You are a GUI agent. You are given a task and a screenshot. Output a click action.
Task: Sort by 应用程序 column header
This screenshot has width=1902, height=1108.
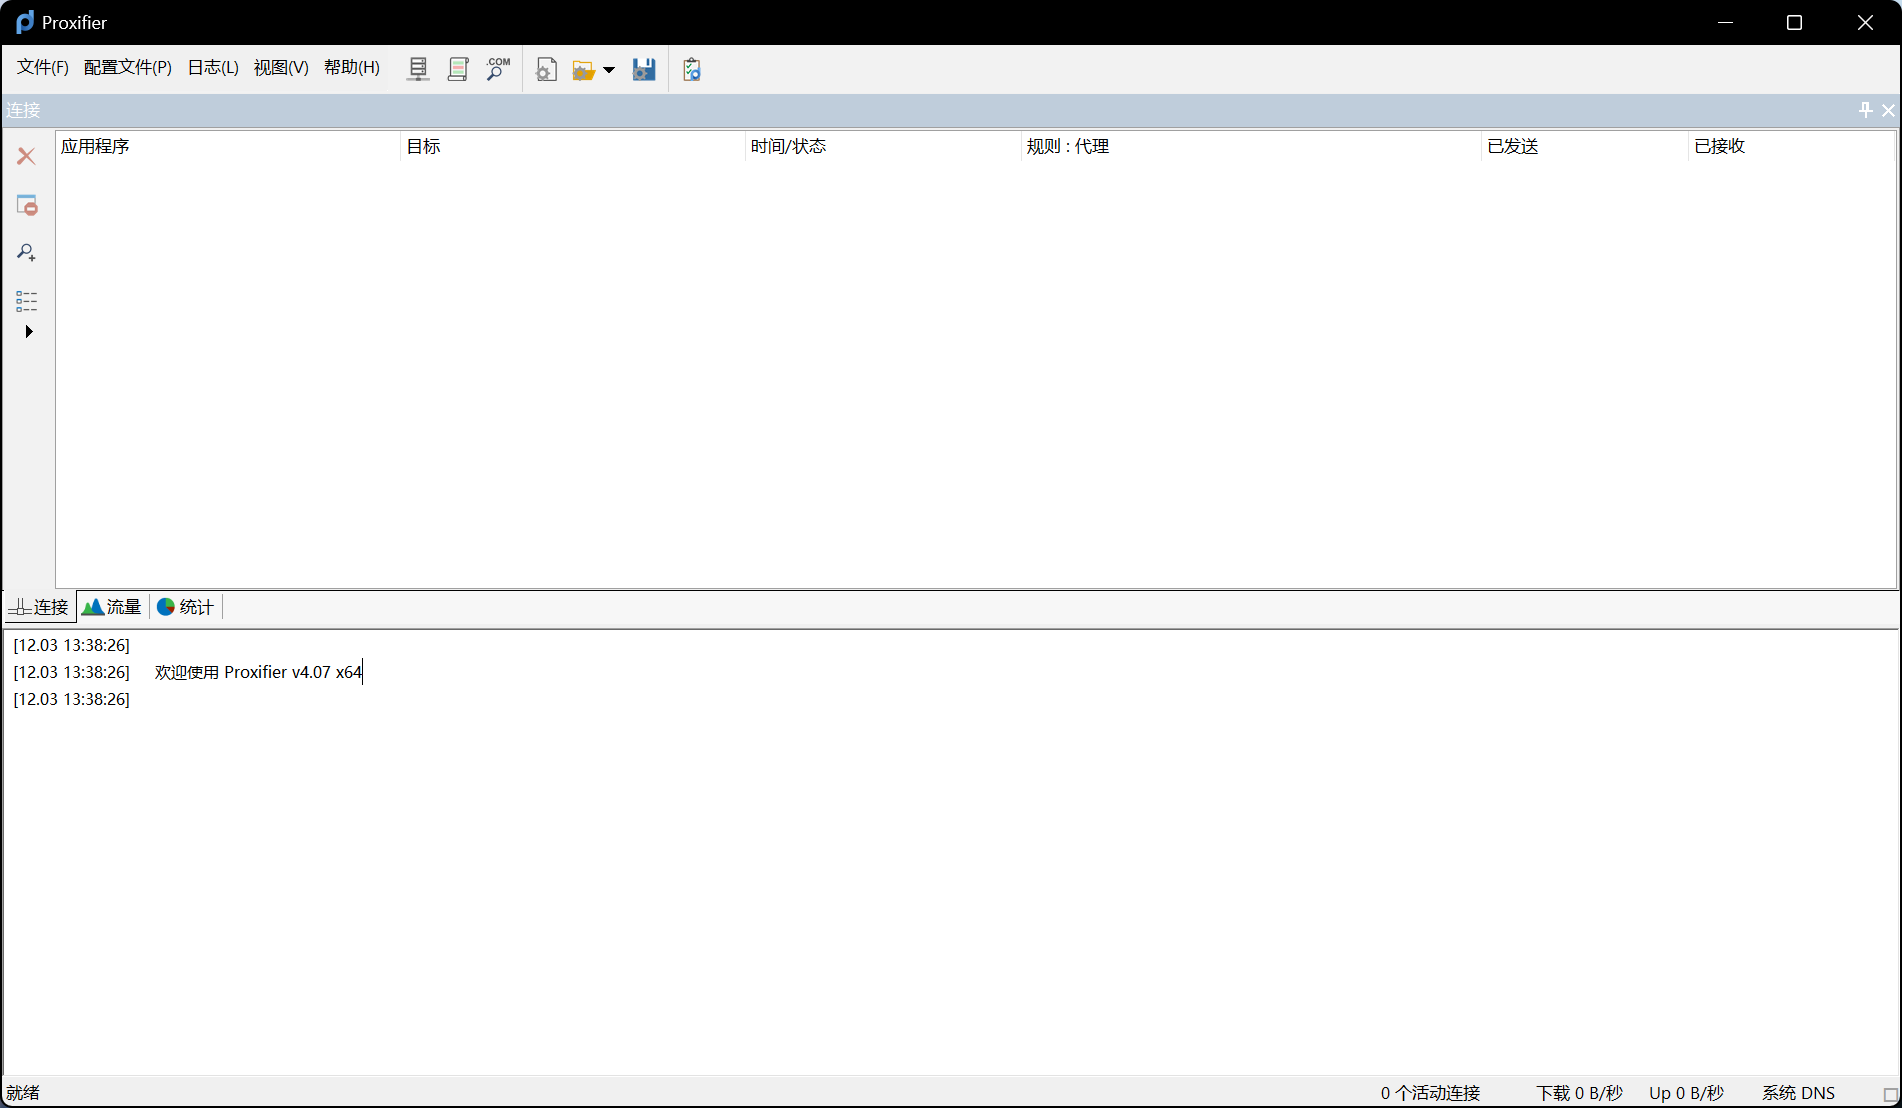(x=228, y=146)
